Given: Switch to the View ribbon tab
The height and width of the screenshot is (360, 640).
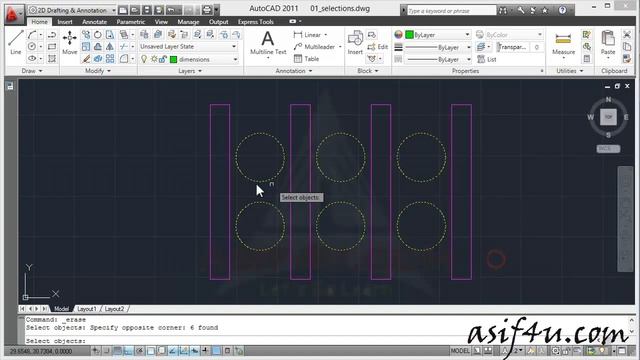Looking at the screenshot, I should (161, 22).
